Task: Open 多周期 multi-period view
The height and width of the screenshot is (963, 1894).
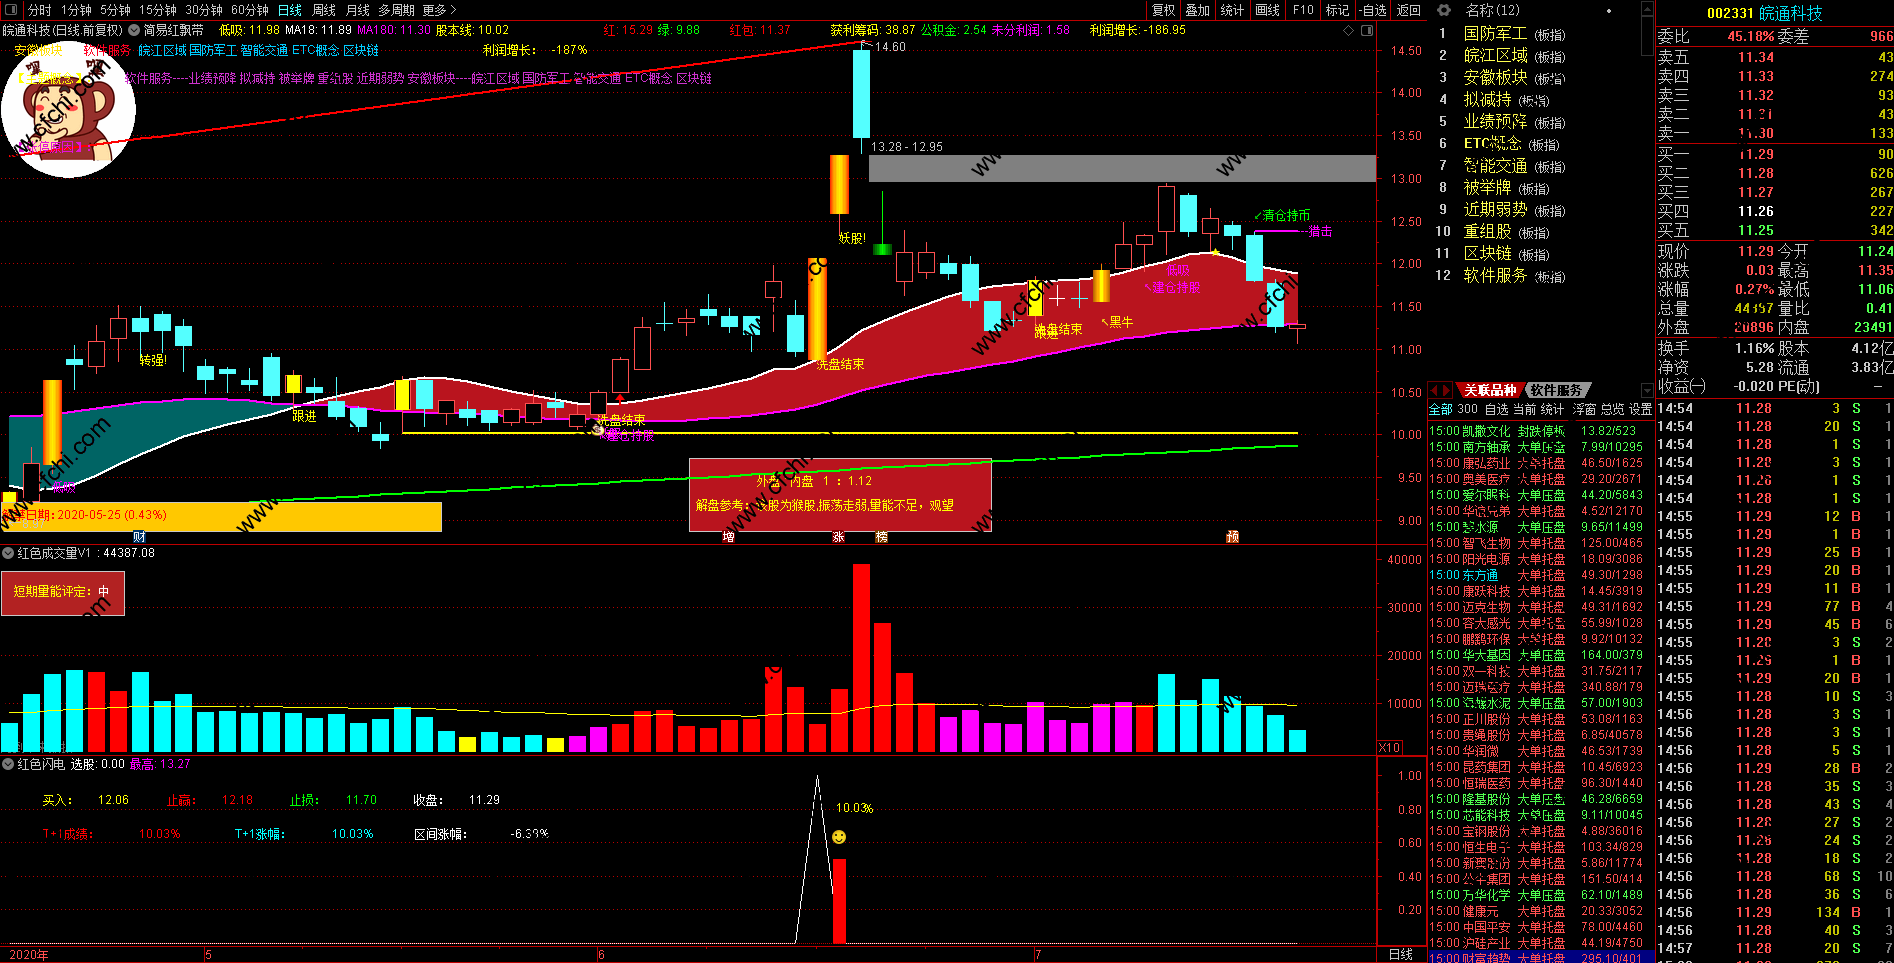Action: pyautogui.click(x=396, y=10)
